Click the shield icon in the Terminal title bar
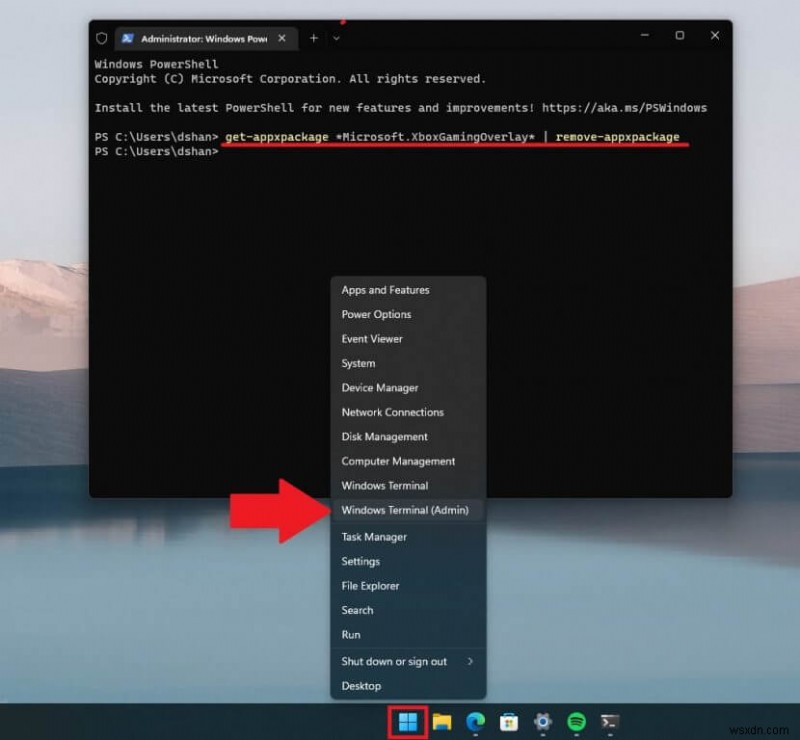Viewport: 800px width, 740px height. (x=102, y=38)
